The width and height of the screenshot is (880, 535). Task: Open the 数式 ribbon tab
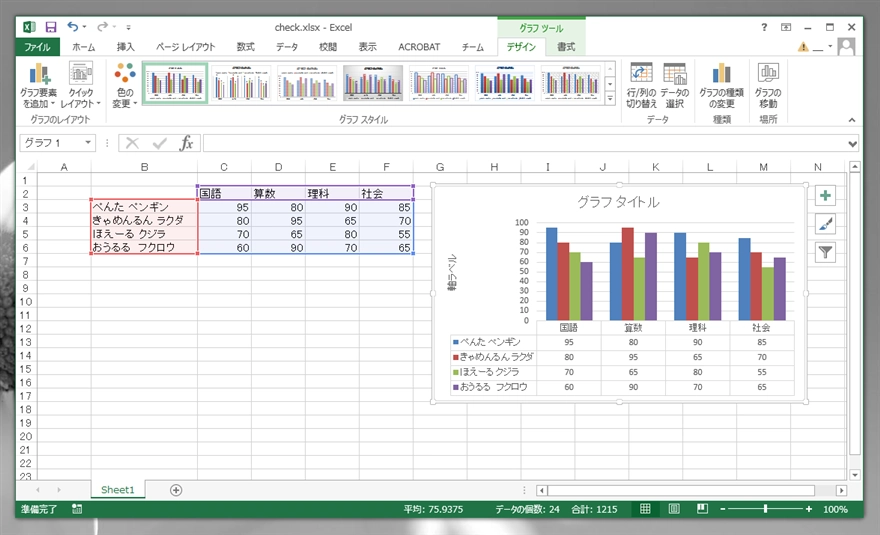[x=245, y=47]
